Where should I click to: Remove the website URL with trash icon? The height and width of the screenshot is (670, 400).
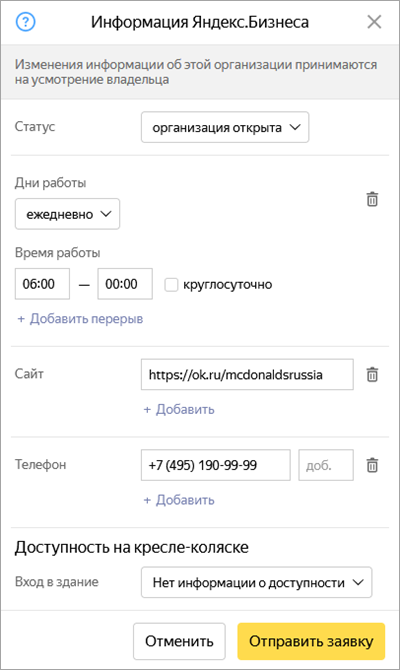(x=372, y=374)
